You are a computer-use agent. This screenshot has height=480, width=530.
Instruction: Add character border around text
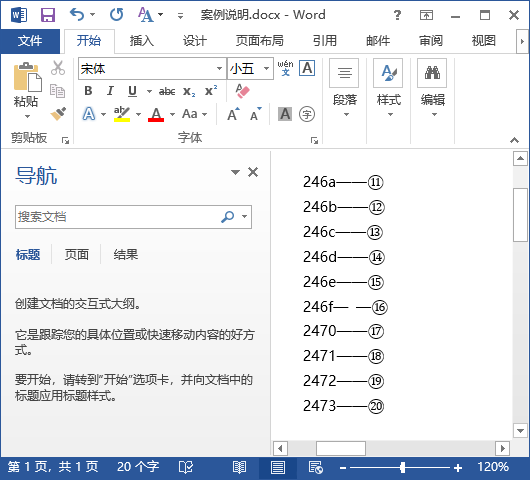point(307,68)
